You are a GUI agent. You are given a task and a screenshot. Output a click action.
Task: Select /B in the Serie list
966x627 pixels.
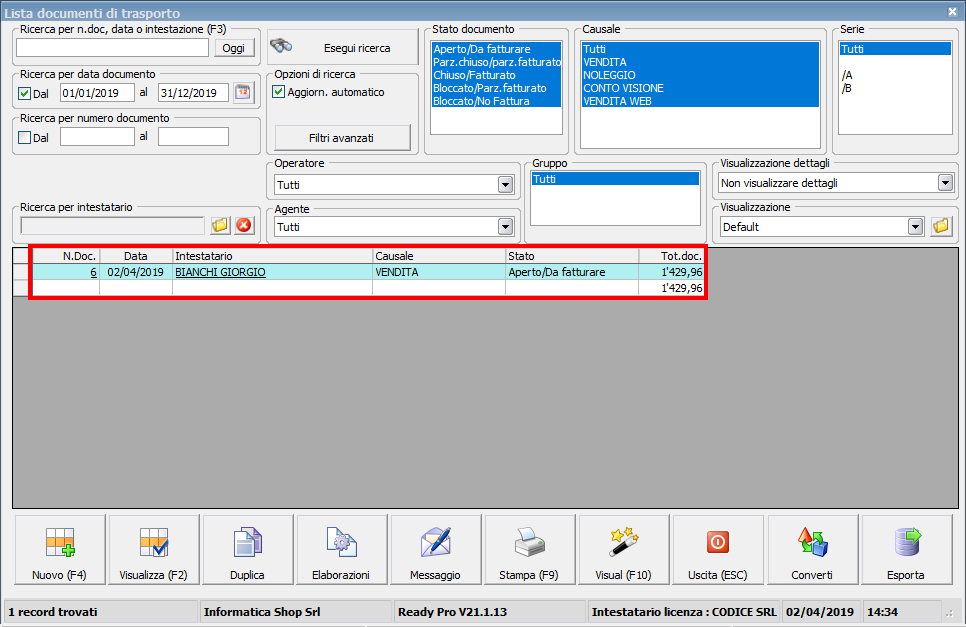[895, 88]
